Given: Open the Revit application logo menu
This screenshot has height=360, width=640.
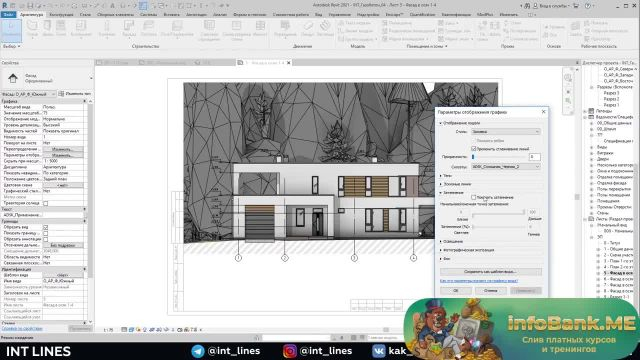Looking at the screenshot, I should [4, 6].
